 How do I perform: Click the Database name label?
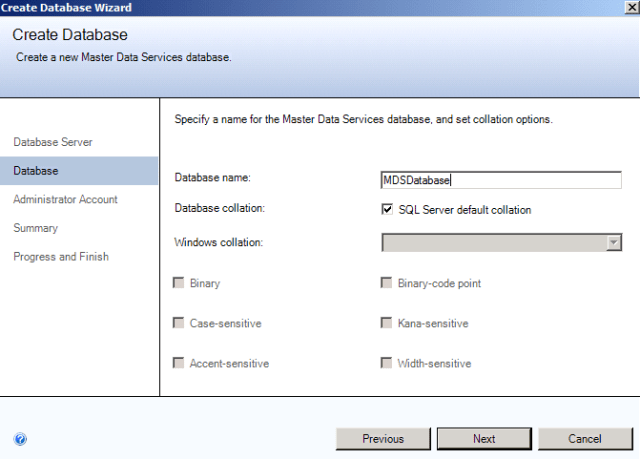click(x=212, y=177)
